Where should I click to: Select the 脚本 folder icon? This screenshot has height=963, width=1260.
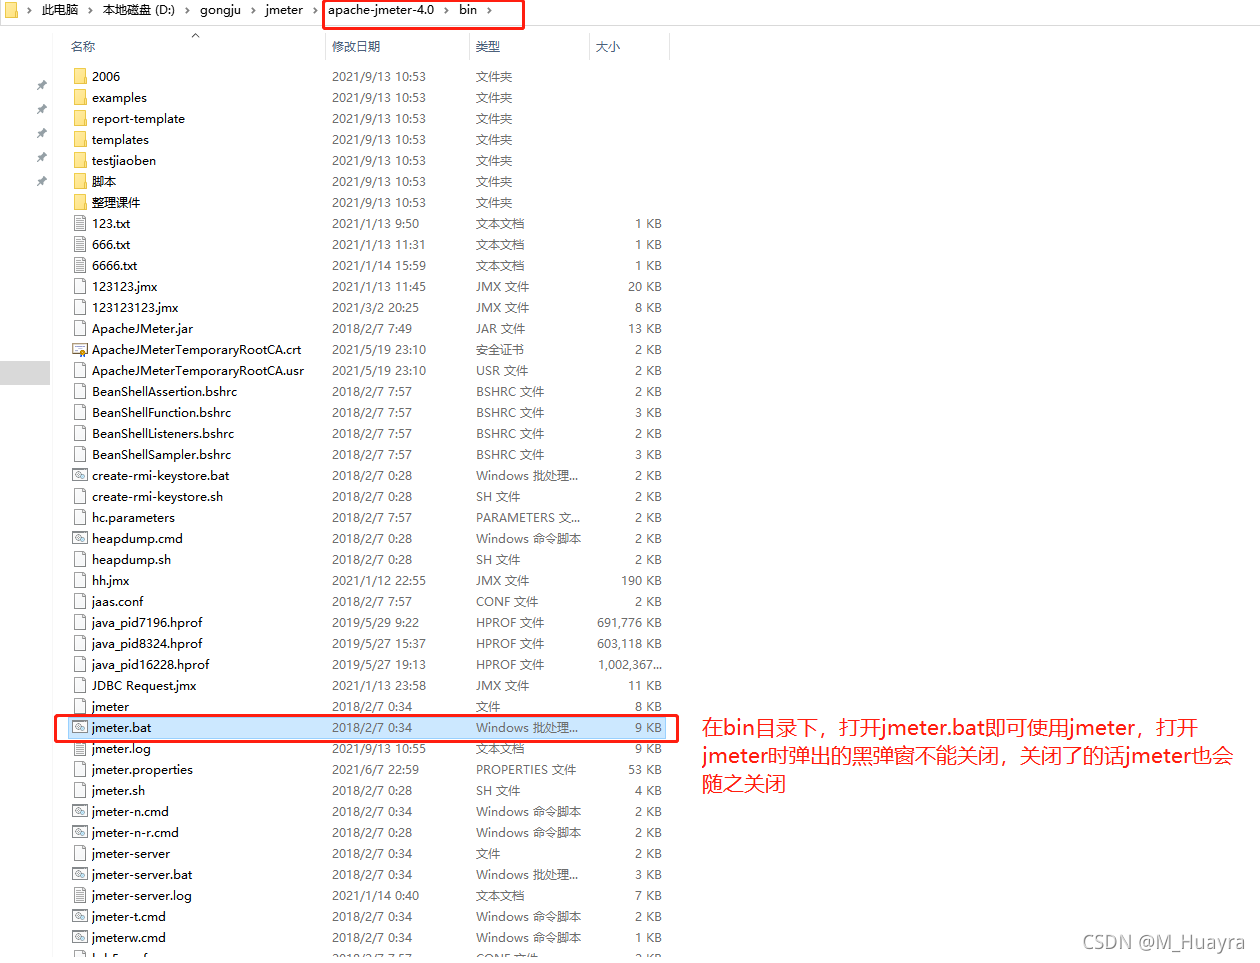point(80,181)
